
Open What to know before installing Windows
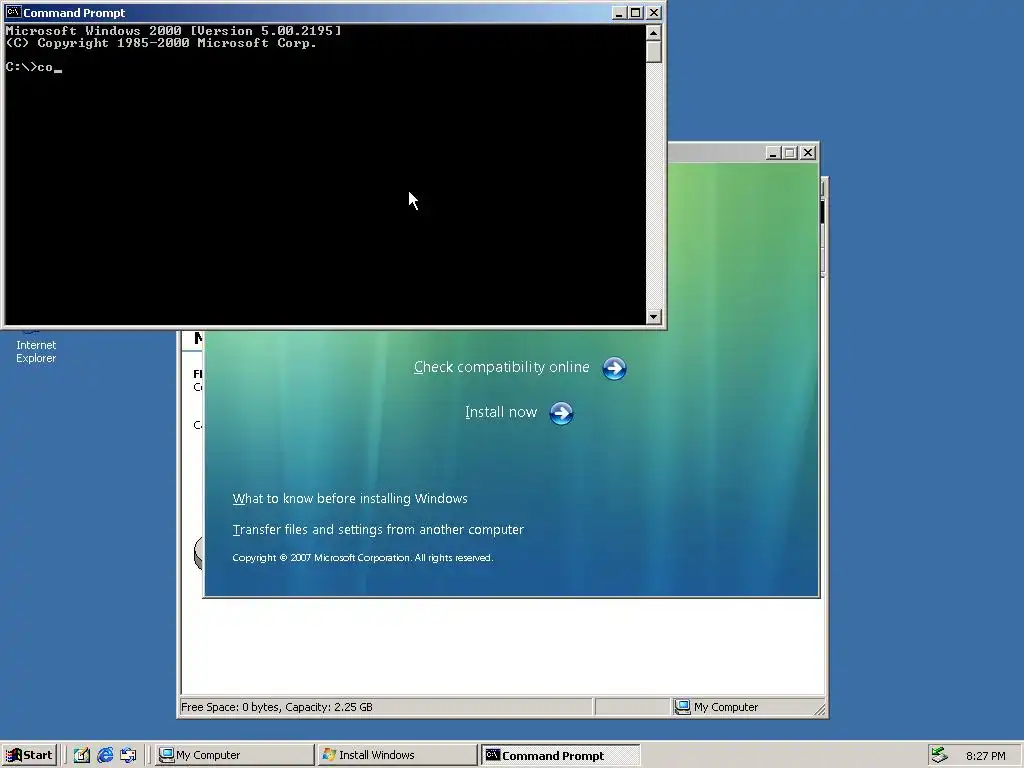point(350,498)
